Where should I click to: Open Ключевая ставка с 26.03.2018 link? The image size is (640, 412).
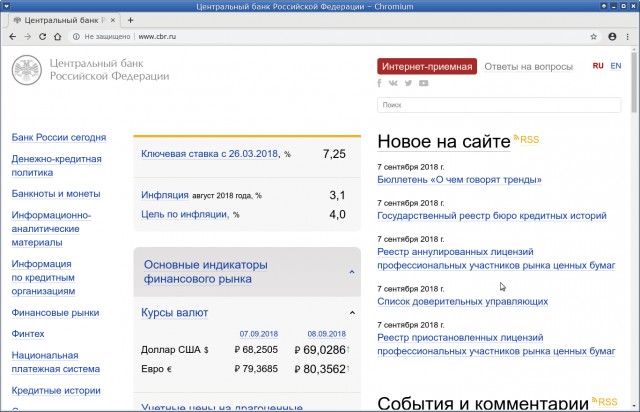210,154
